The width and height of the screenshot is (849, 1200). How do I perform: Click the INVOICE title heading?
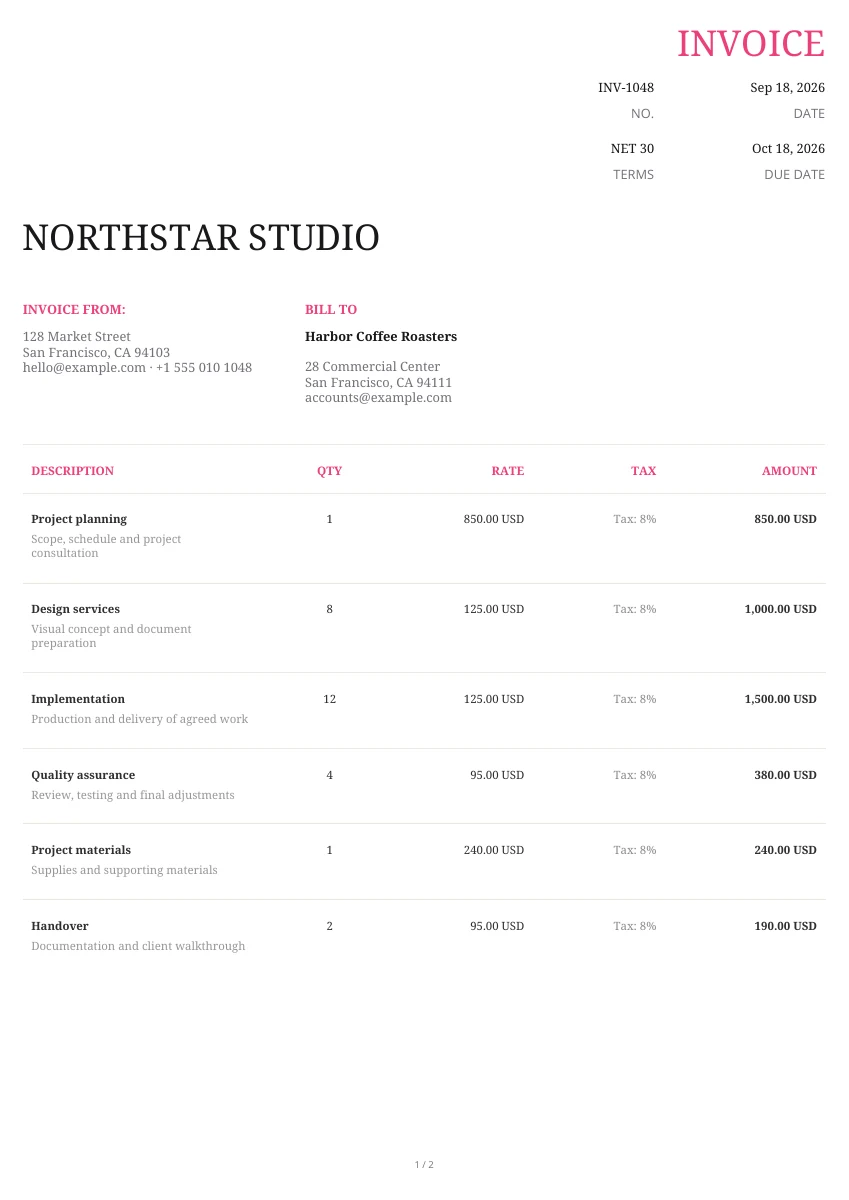click(751, 44)
